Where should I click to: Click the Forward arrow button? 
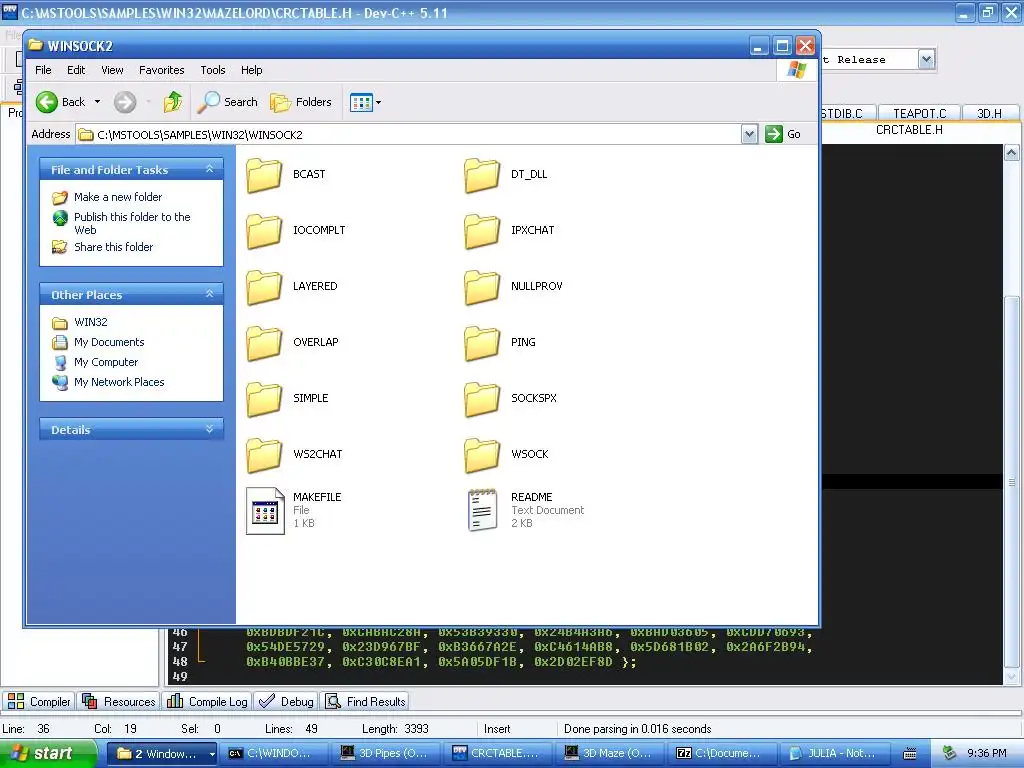(125, 102)
